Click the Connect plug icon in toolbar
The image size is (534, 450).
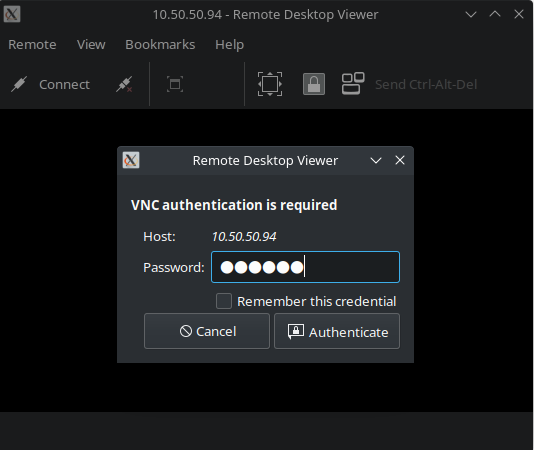[x=19, y=84]
